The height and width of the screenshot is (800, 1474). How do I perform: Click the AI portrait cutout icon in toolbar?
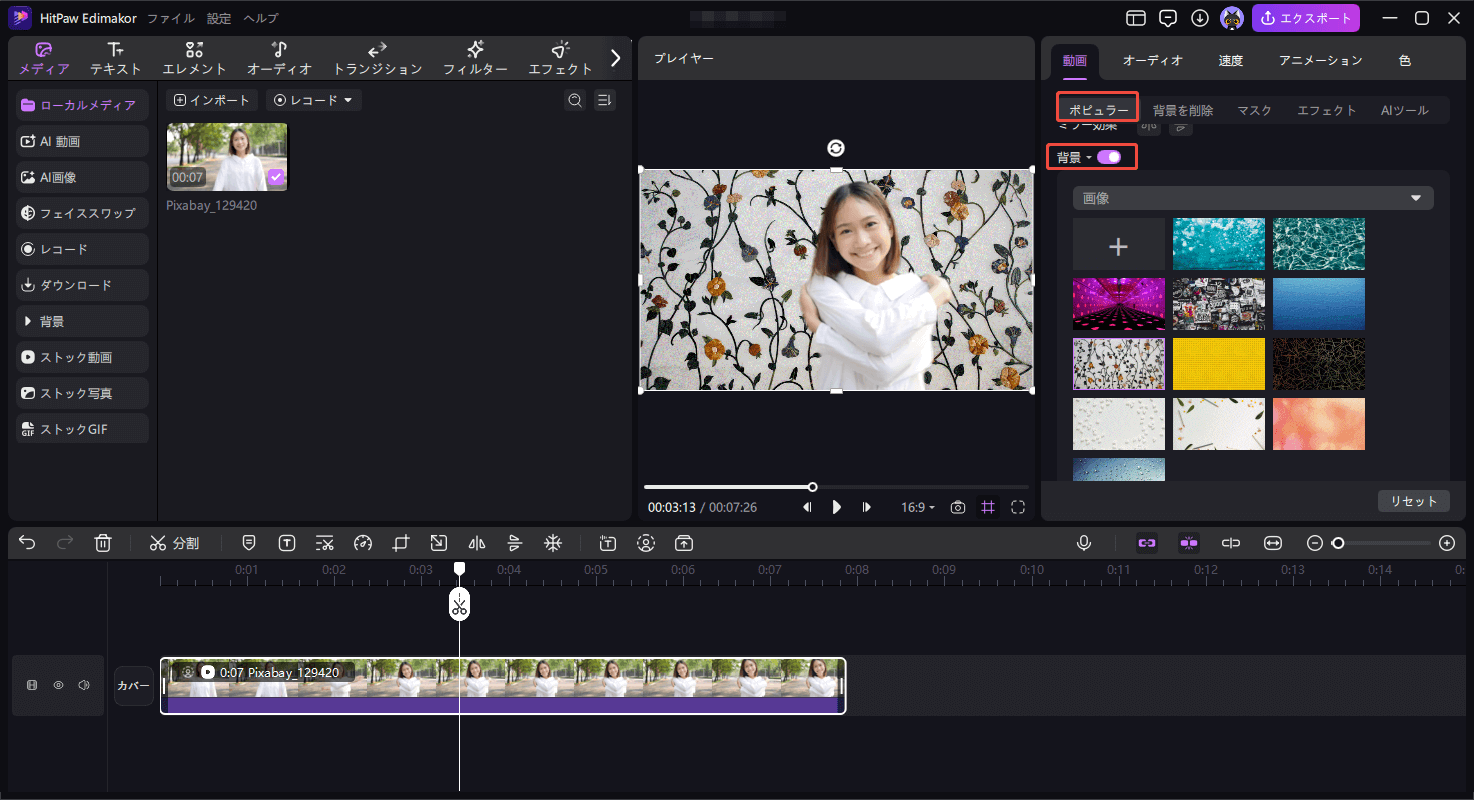[646, 543]
